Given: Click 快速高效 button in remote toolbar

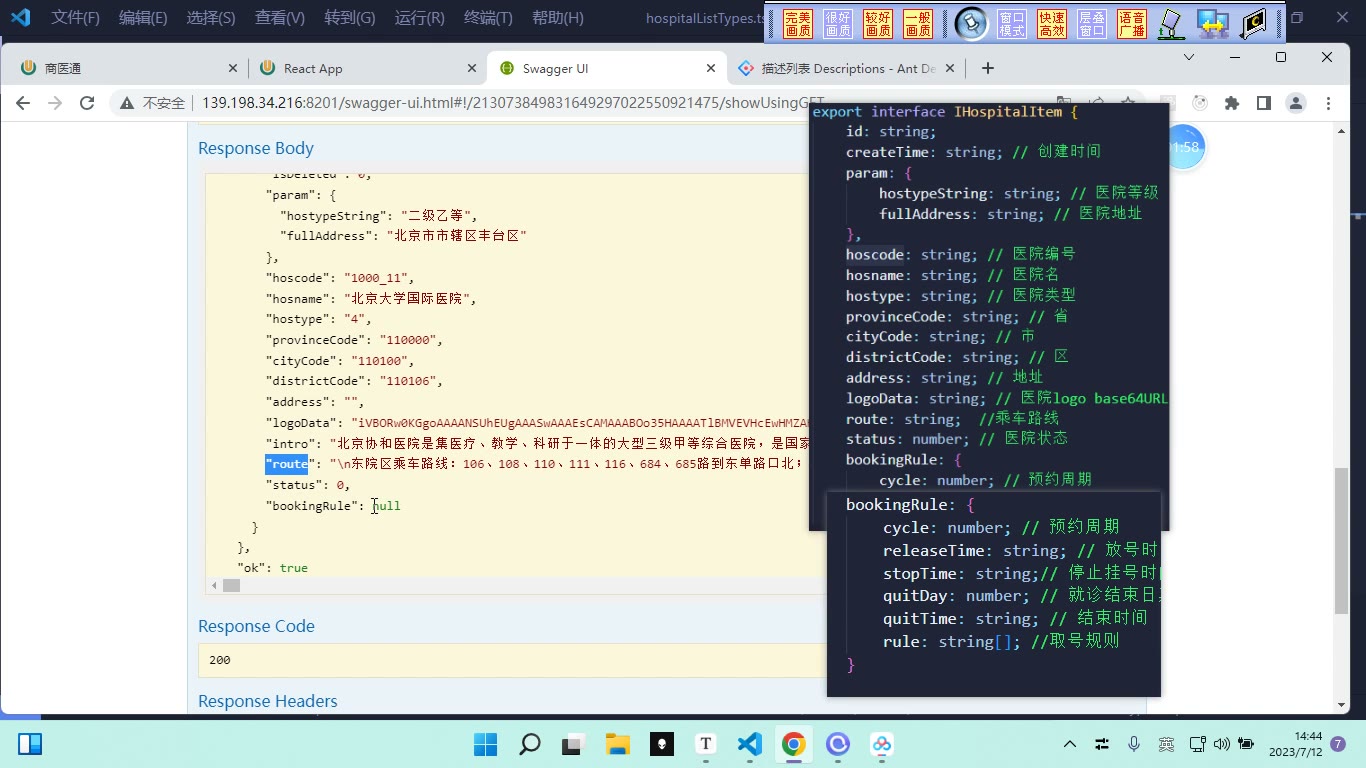Looking at the screenshot, I should tap(1052, 24).
